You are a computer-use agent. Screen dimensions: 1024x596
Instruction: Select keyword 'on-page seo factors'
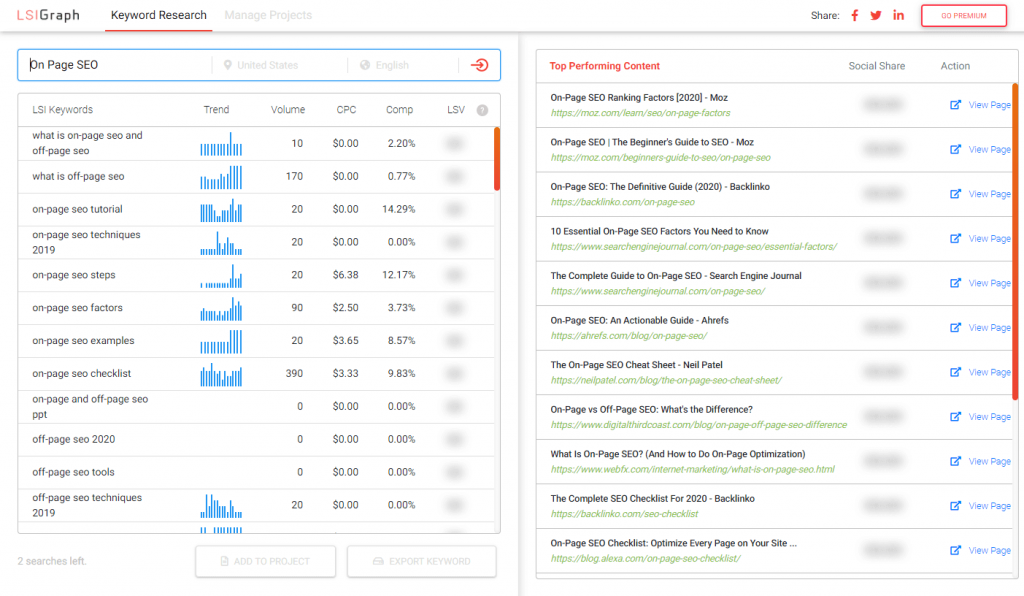click(77, 308)
